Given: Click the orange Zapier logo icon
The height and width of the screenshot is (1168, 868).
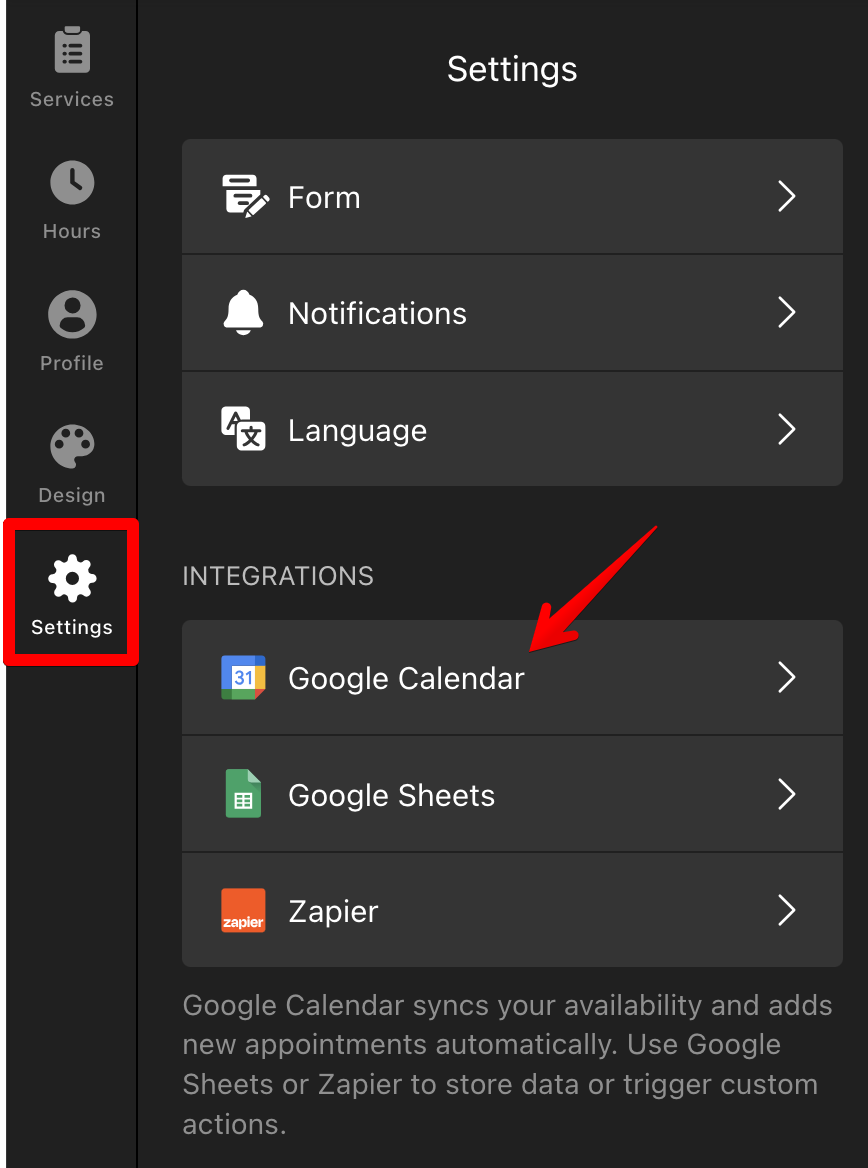Looking at the screenshot, I should [243, 911].
